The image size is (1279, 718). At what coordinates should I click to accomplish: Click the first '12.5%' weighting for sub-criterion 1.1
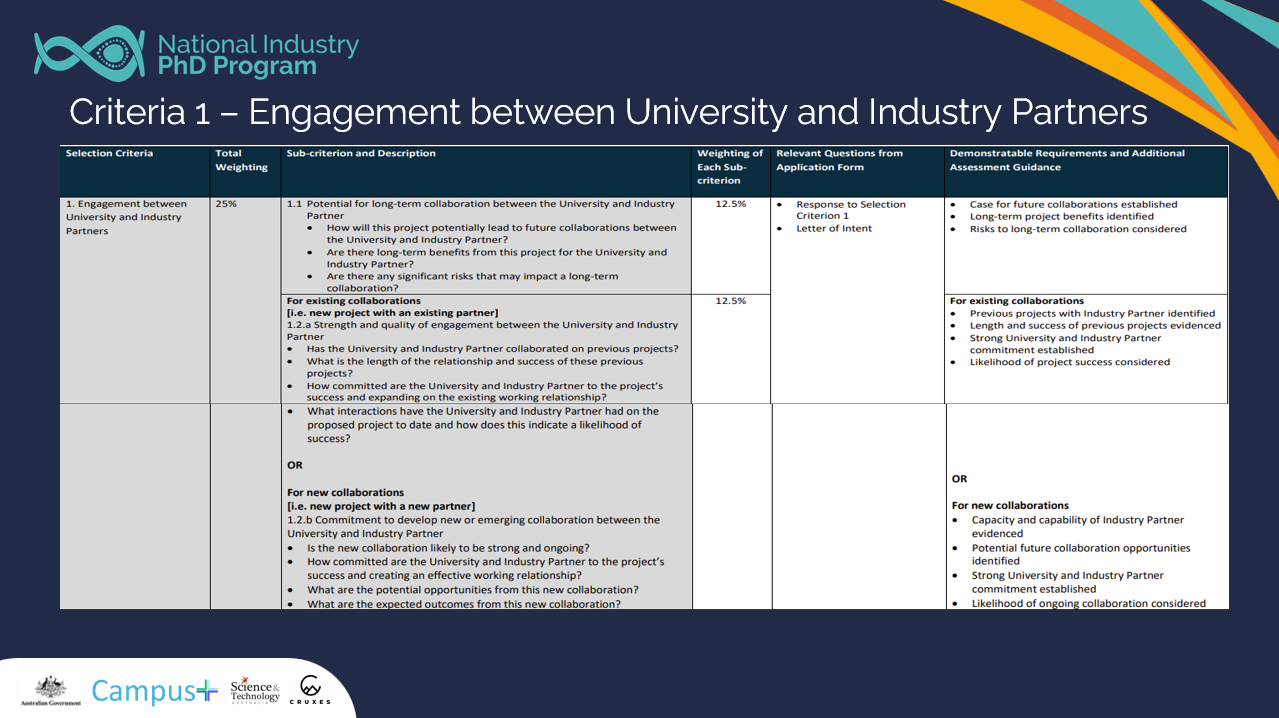730,204
